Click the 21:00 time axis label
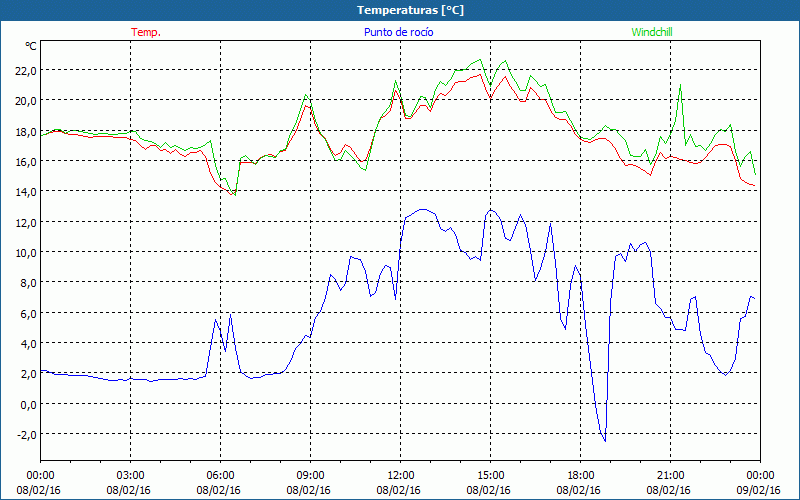Viewport: 800px width, 500px height. [x=670, y=476]
